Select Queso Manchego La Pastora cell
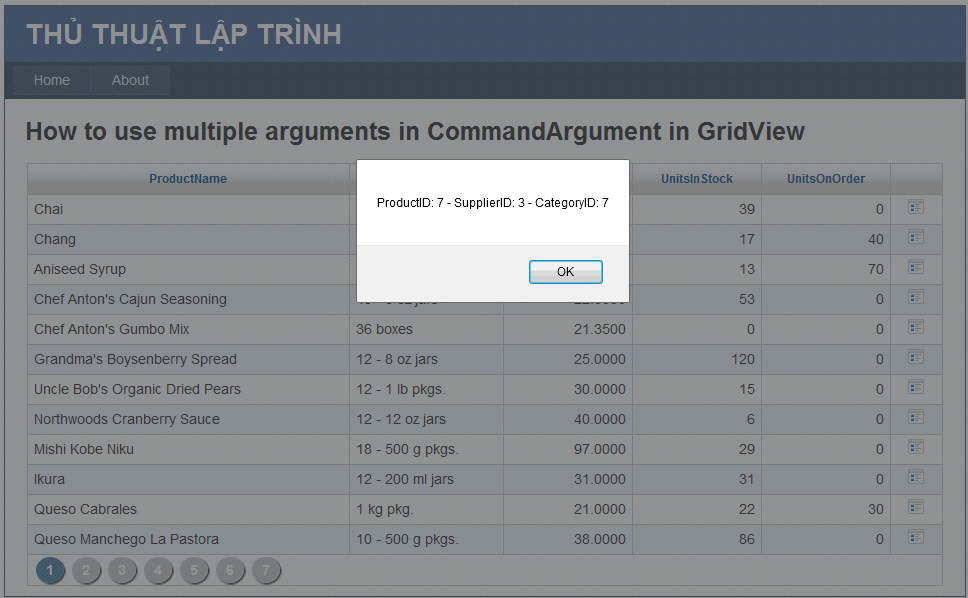968x598 pixels. (x=188, y=539)
